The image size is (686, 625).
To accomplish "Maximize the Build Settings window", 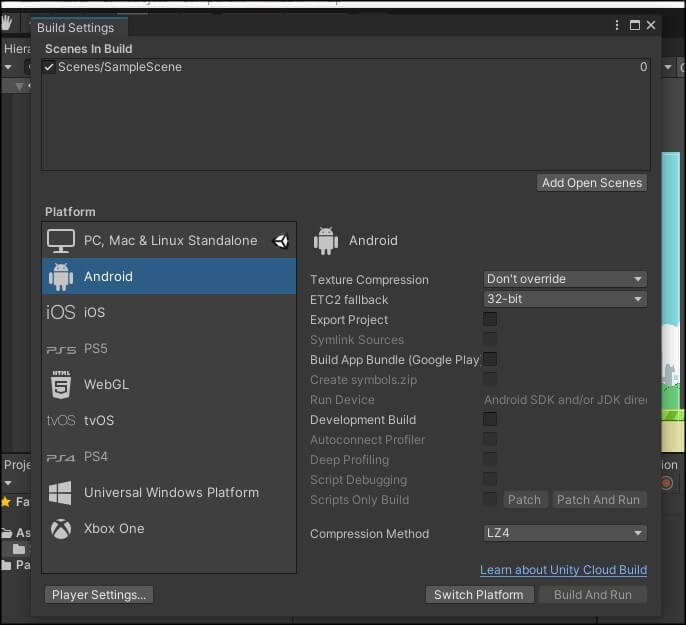I will click(634, 25).
